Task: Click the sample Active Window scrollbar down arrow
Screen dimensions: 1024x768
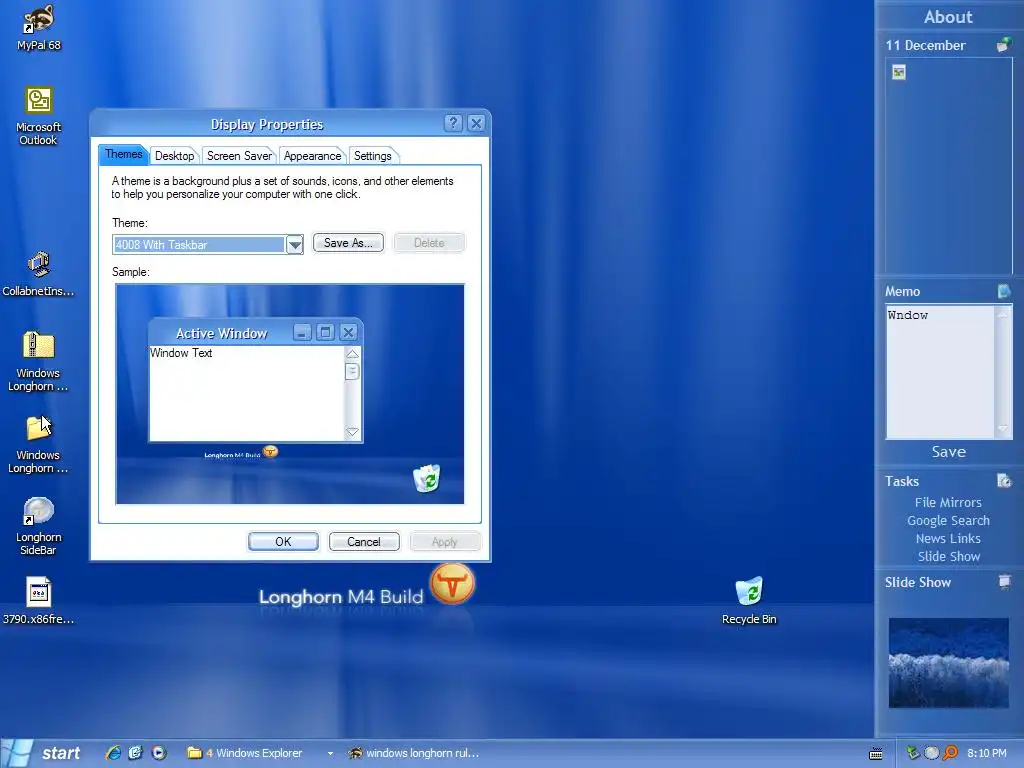Action: coord(352,432)
